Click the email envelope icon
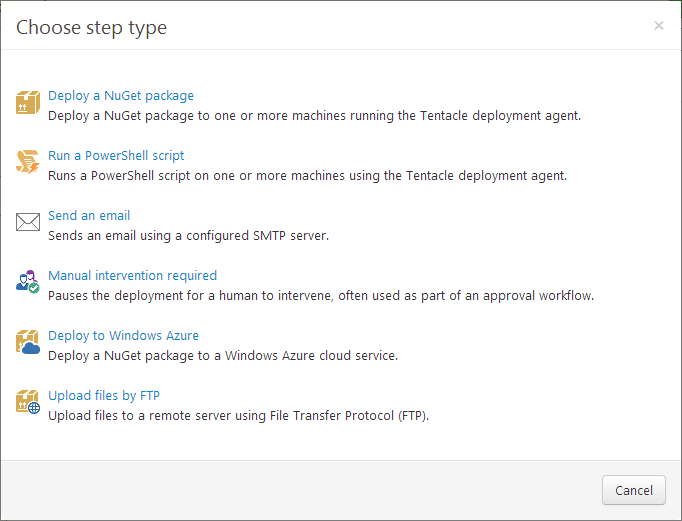Screen dimensions: 682x521 point(27,222)
